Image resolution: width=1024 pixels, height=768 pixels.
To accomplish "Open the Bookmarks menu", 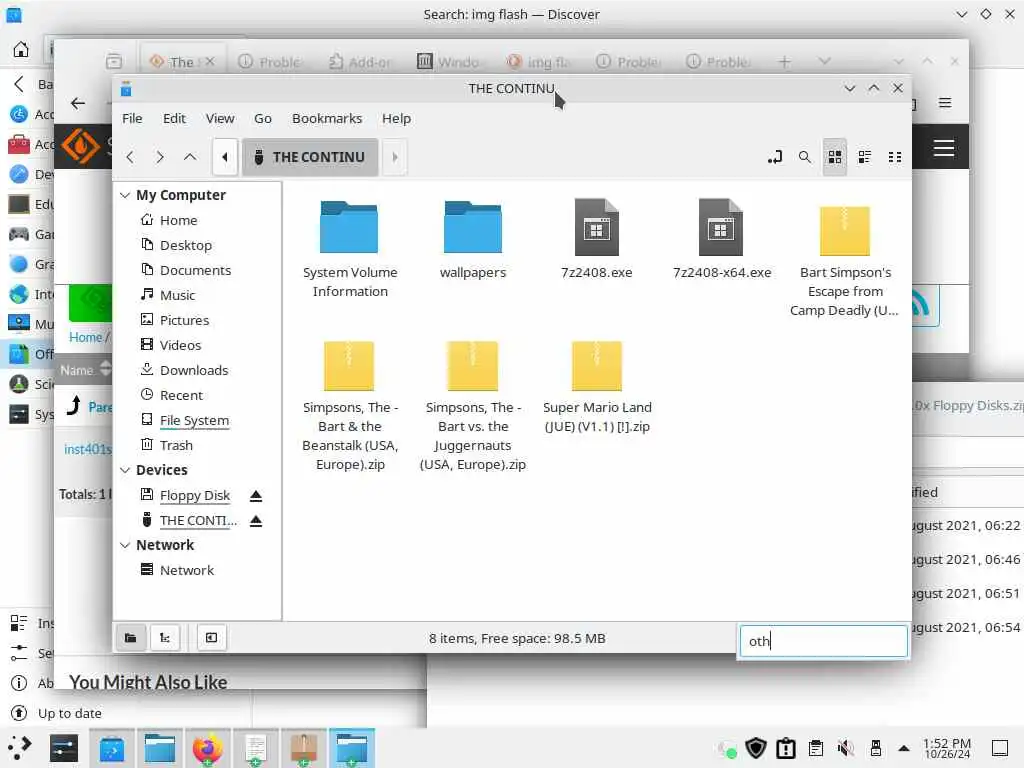I will pos(327,118).
